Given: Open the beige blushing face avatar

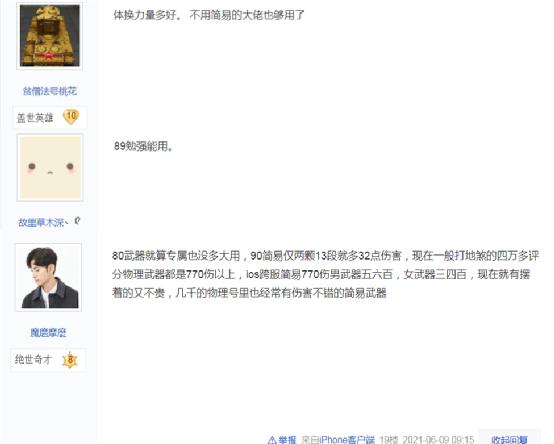Looking at the screenshot, I should pos(50,167).
